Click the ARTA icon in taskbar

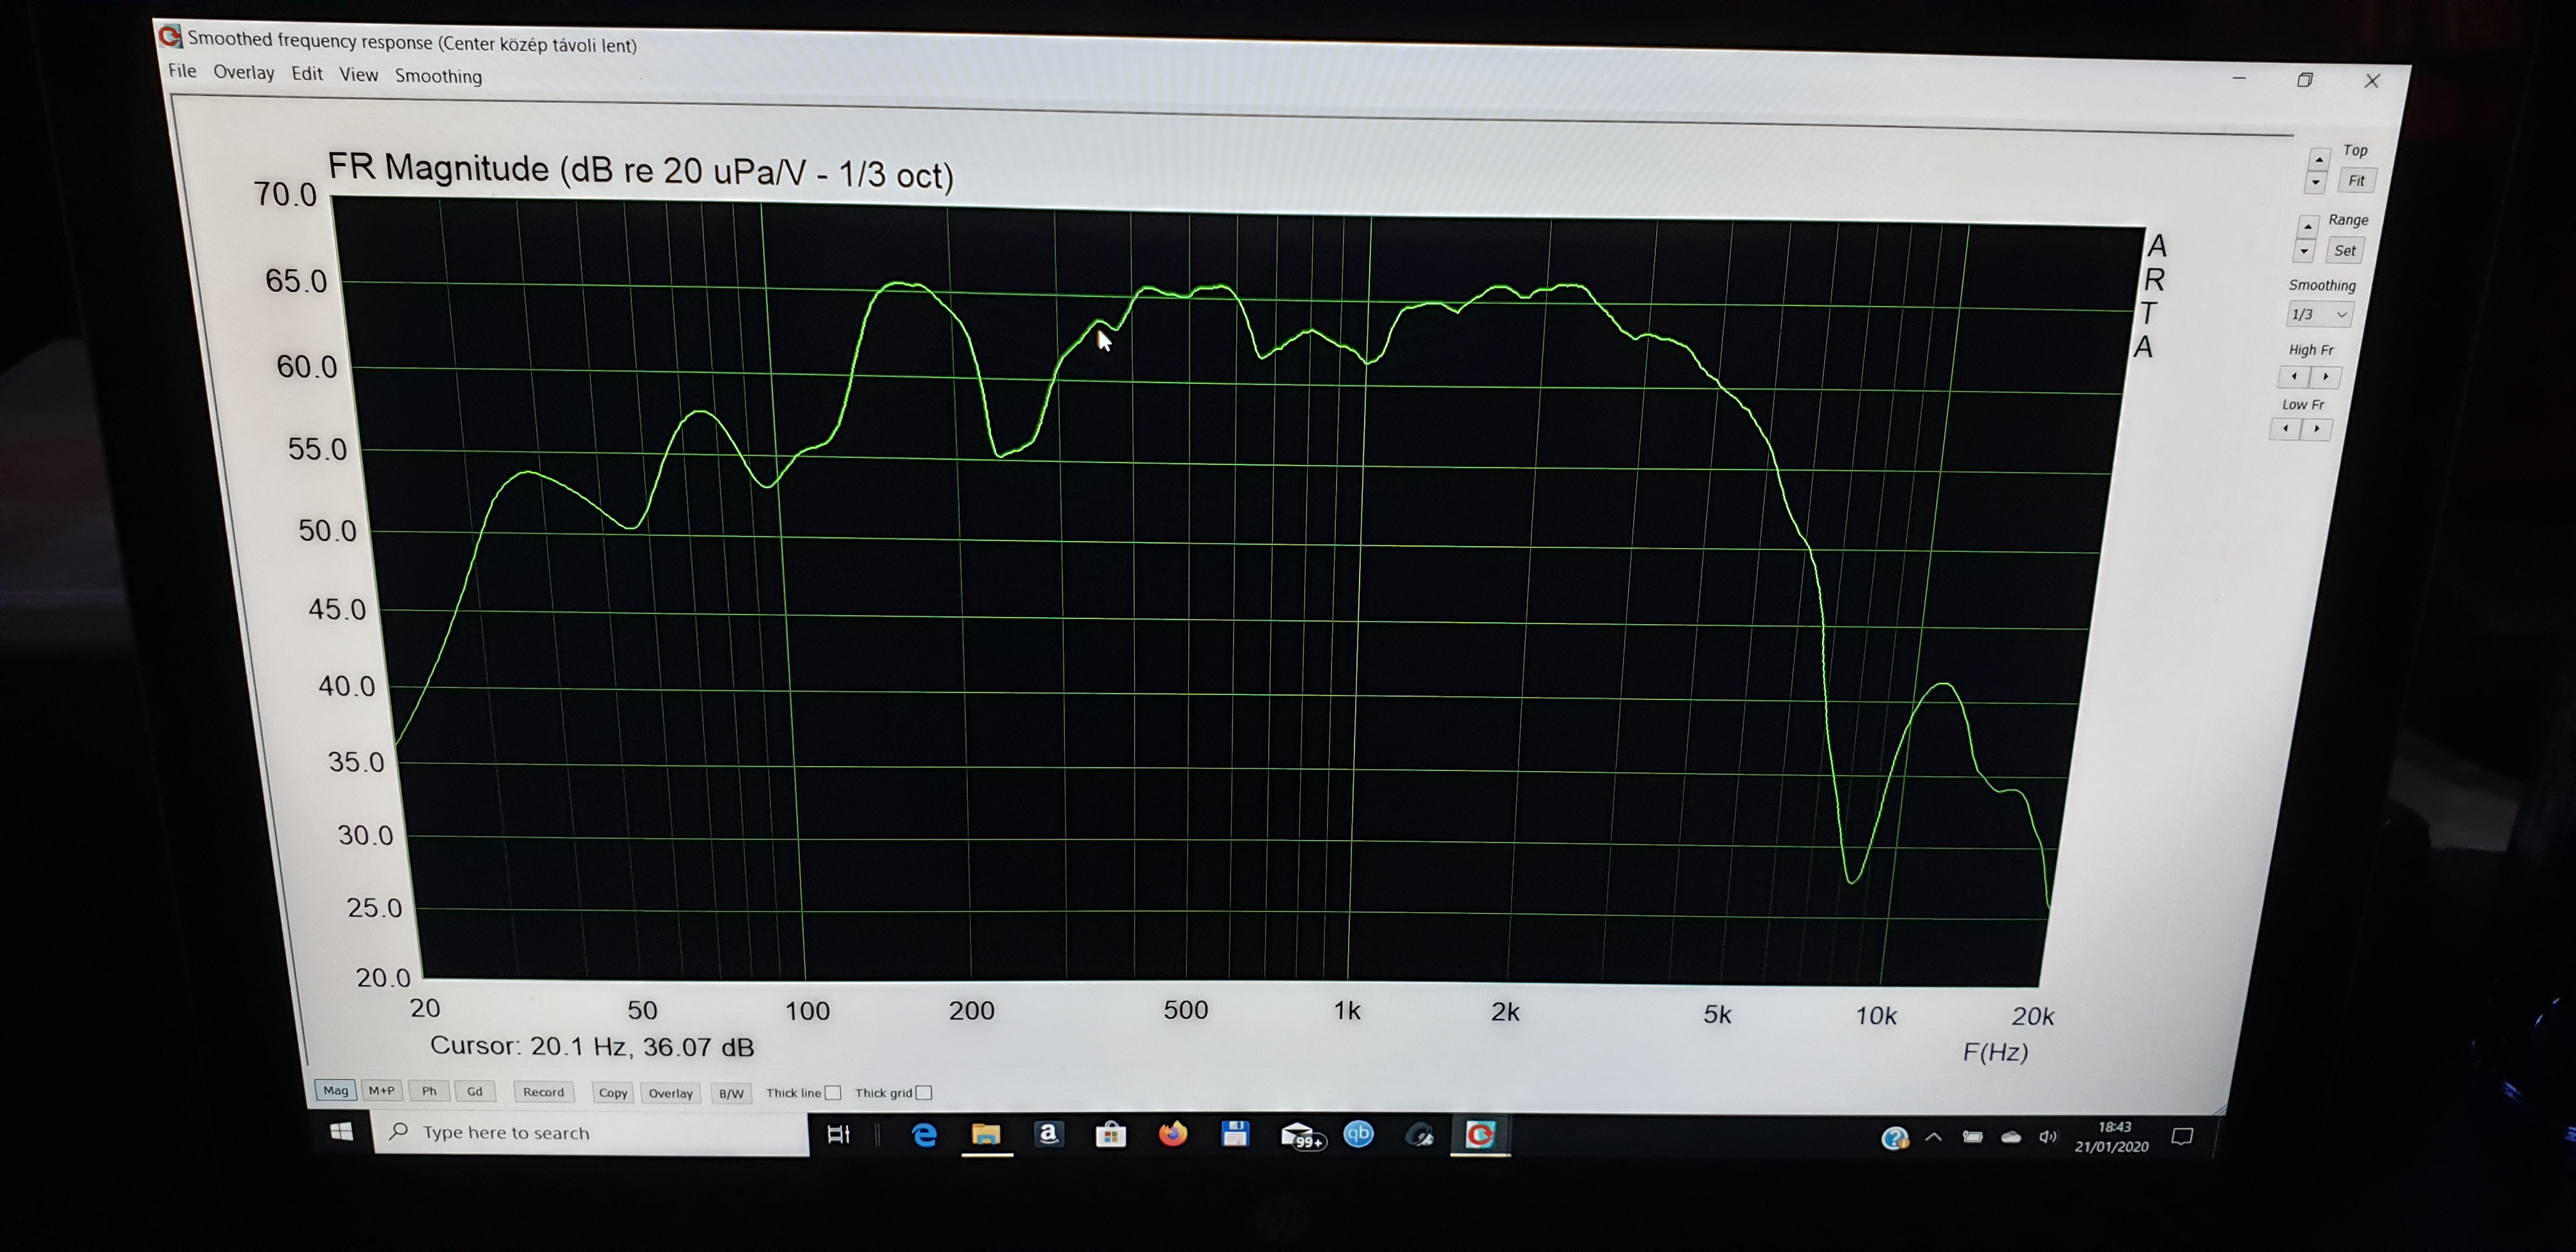(1480, 1135)
